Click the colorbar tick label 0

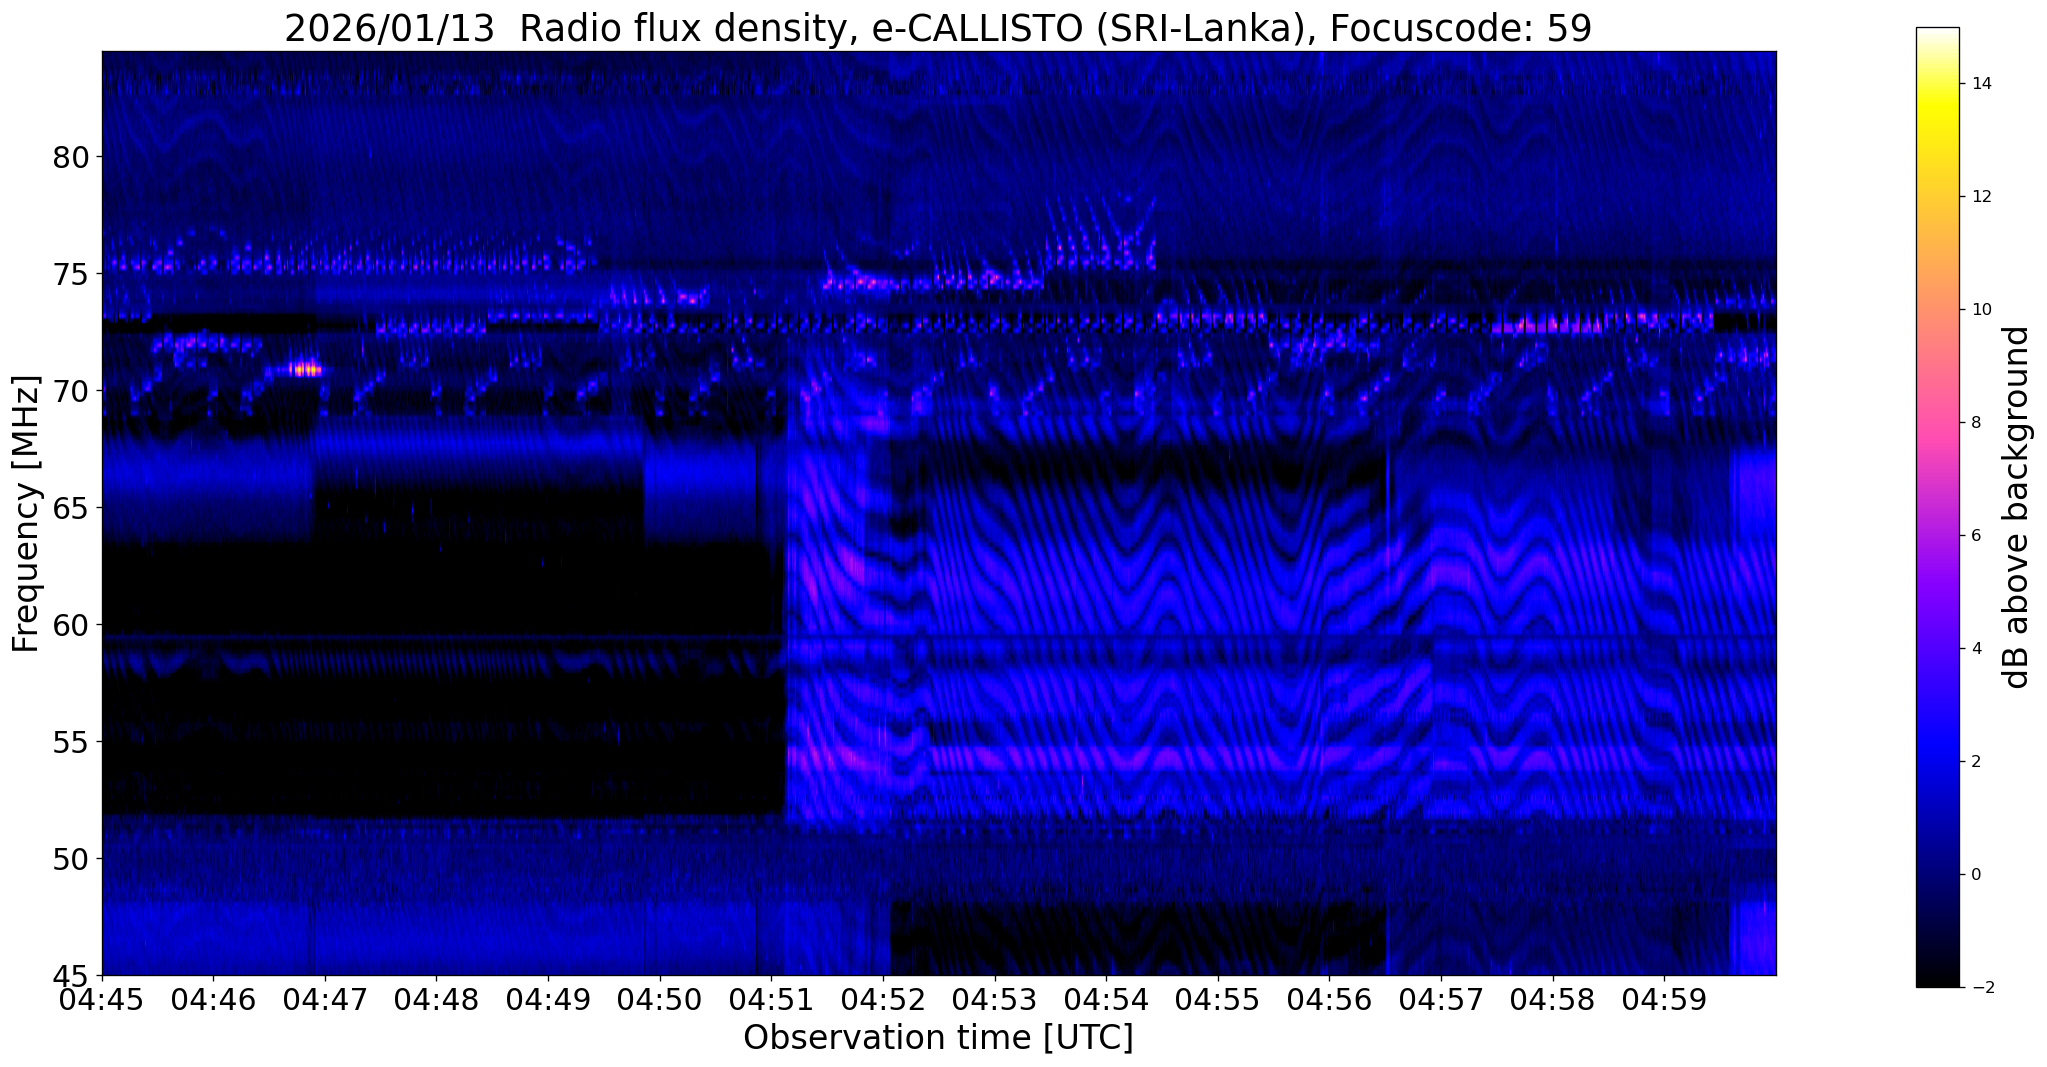tap(1975, 875)
